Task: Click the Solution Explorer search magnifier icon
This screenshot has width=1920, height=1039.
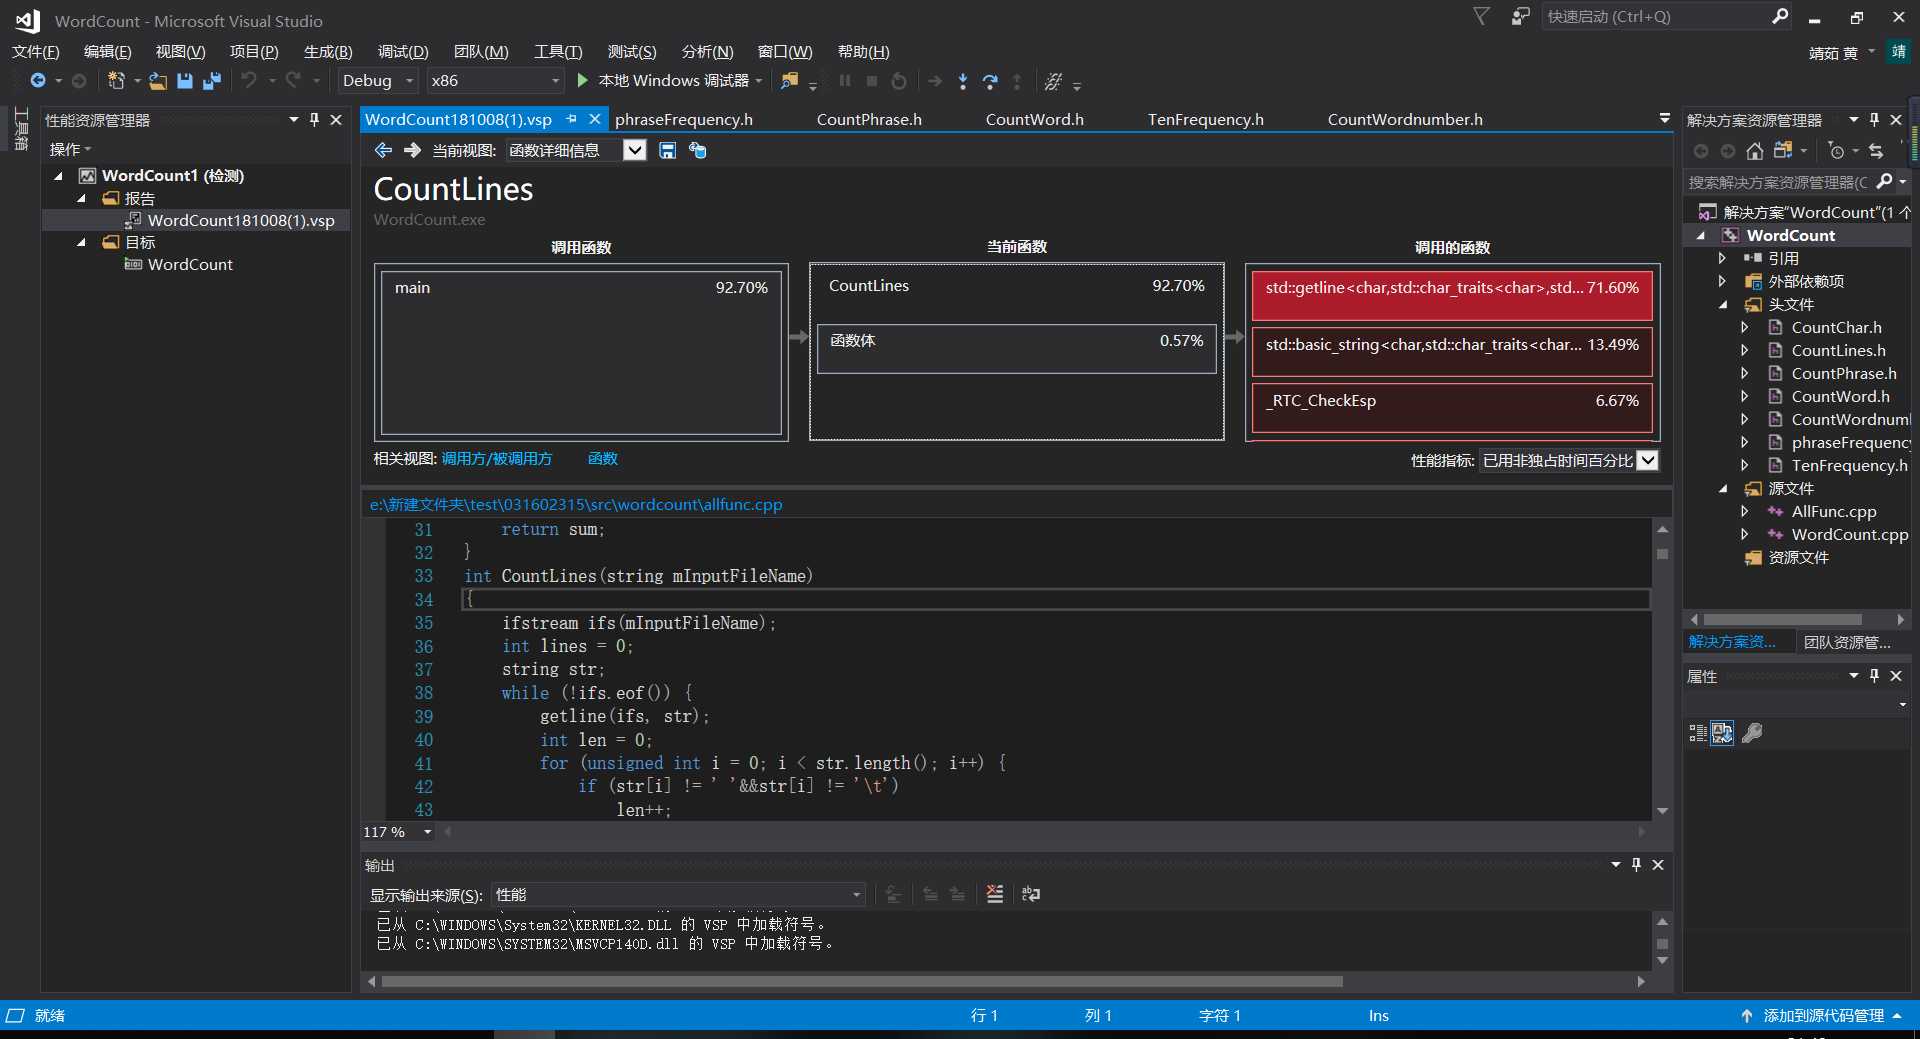Action: pos(1885,182)
